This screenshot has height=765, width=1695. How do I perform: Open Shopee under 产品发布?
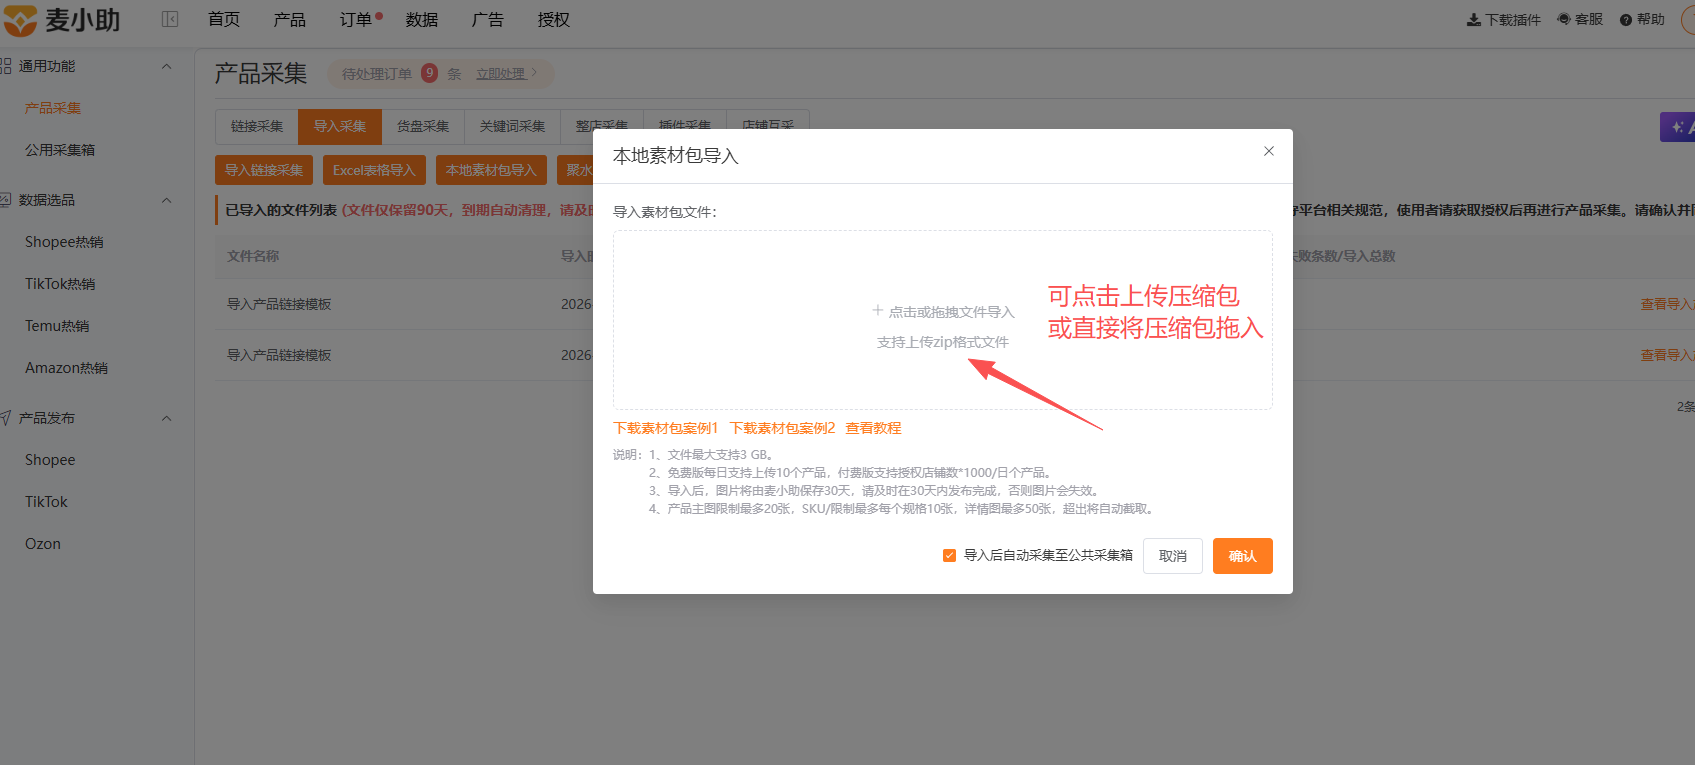point(50,460)
